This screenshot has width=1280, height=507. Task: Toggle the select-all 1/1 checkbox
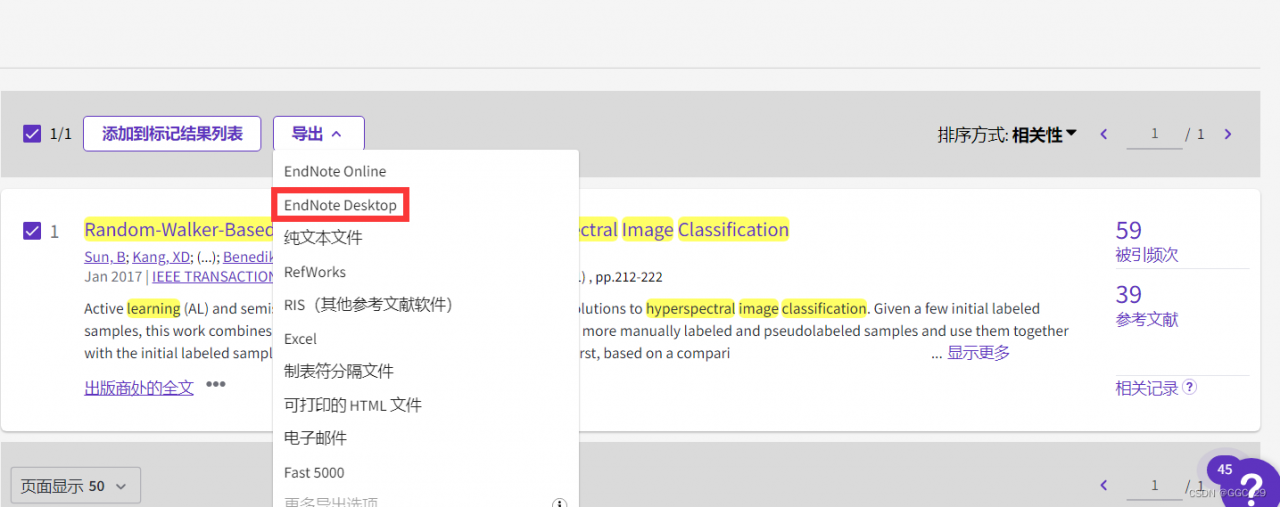click(32, 134)
